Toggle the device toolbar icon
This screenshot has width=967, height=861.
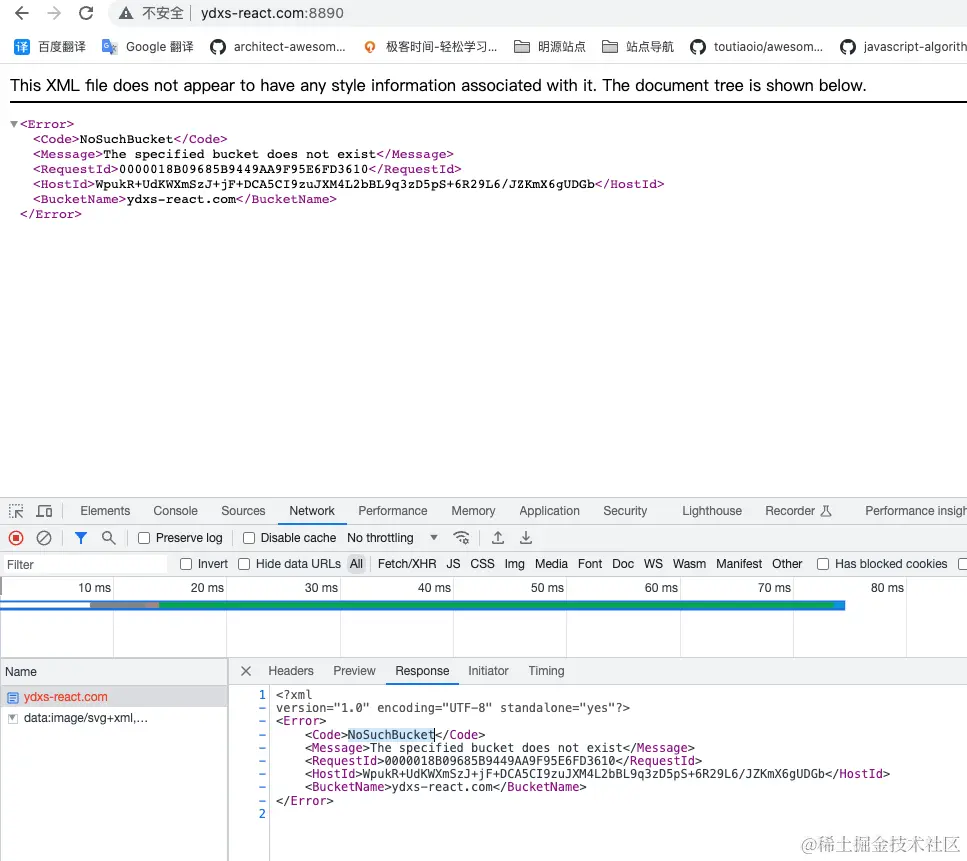pyautogui.click(x=44, y=511)
